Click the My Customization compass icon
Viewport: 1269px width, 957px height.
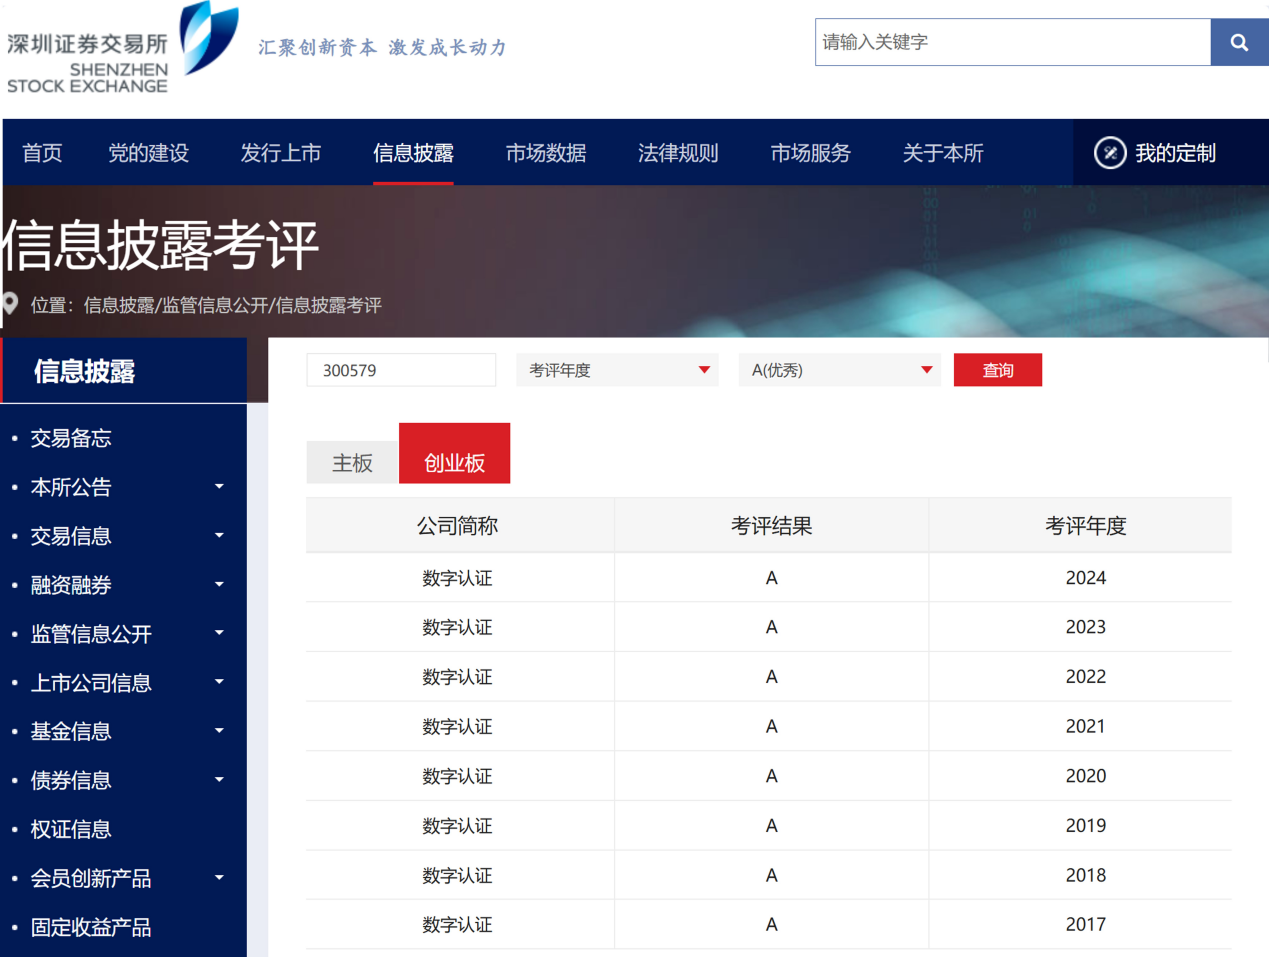(1110, 153)
